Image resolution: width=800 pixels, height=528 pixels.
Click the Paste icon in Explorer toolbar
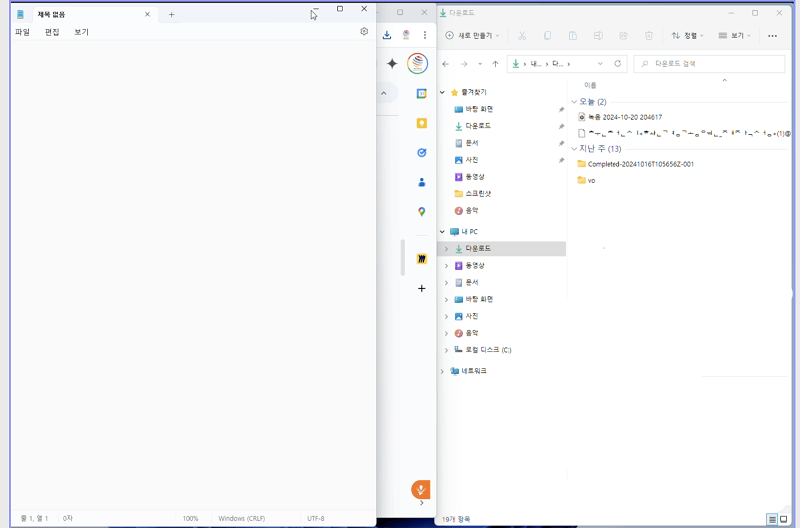(x=572, y=35)
